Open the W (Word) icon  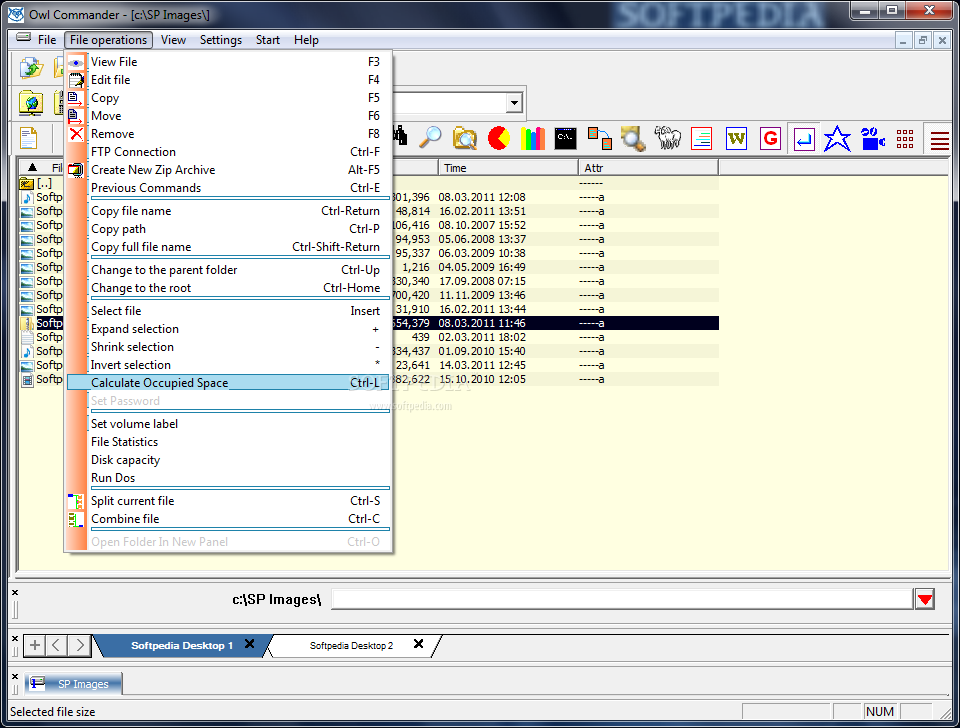pyautogui.click(x=736, y=138)
